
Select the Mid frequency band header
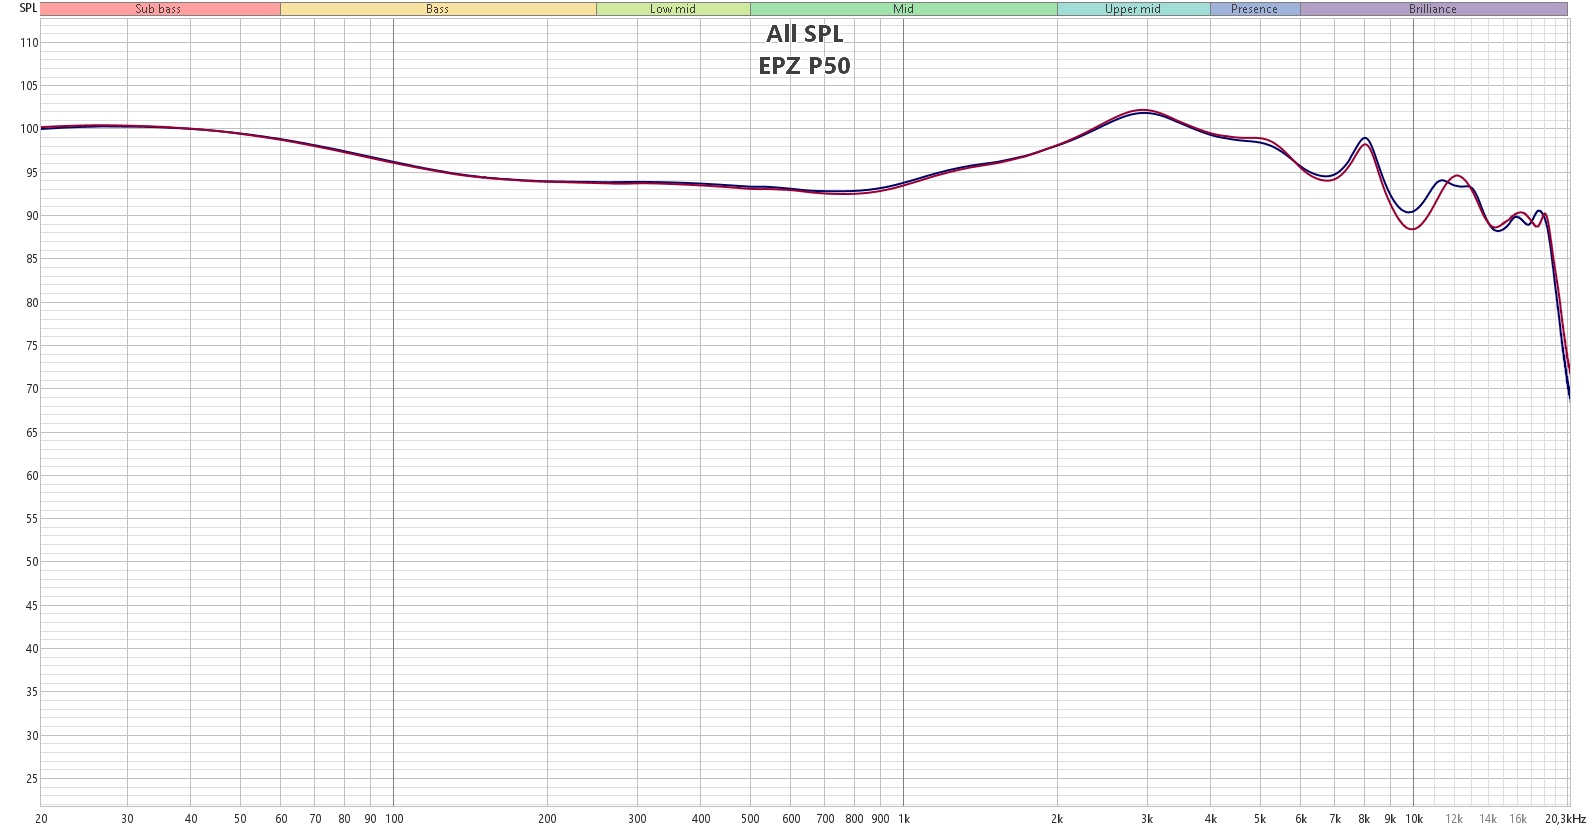click(x=904, y=9)
